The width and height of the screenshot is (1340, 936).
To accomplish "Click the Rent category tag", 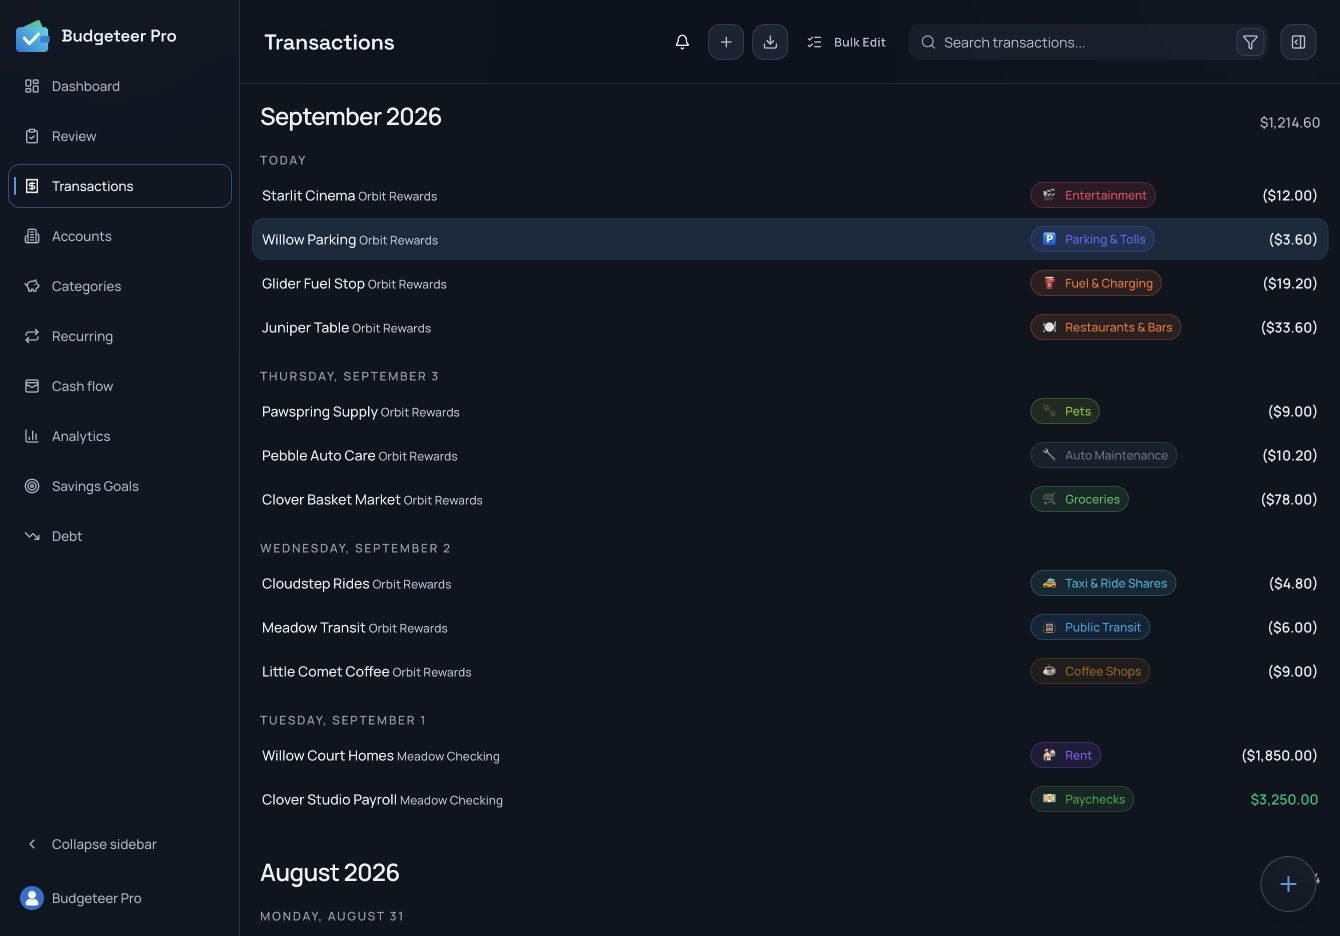I will [x=1066, y=755].
